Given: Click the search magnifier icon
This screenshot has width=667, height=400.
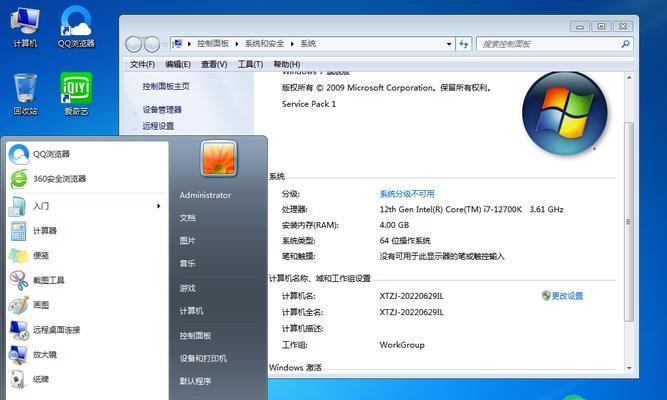Looking at the screenshot, I should point(625,44).
